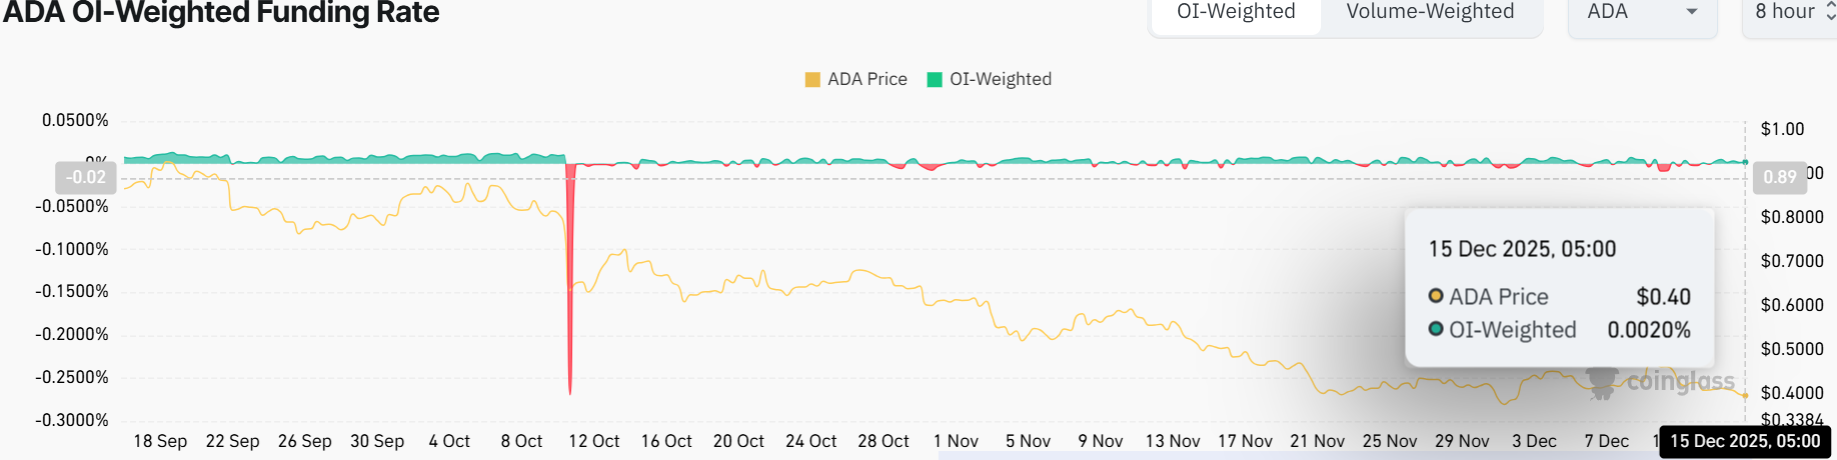
Task: Toggle the ADA Price legend series
Action: click(867, 79)
